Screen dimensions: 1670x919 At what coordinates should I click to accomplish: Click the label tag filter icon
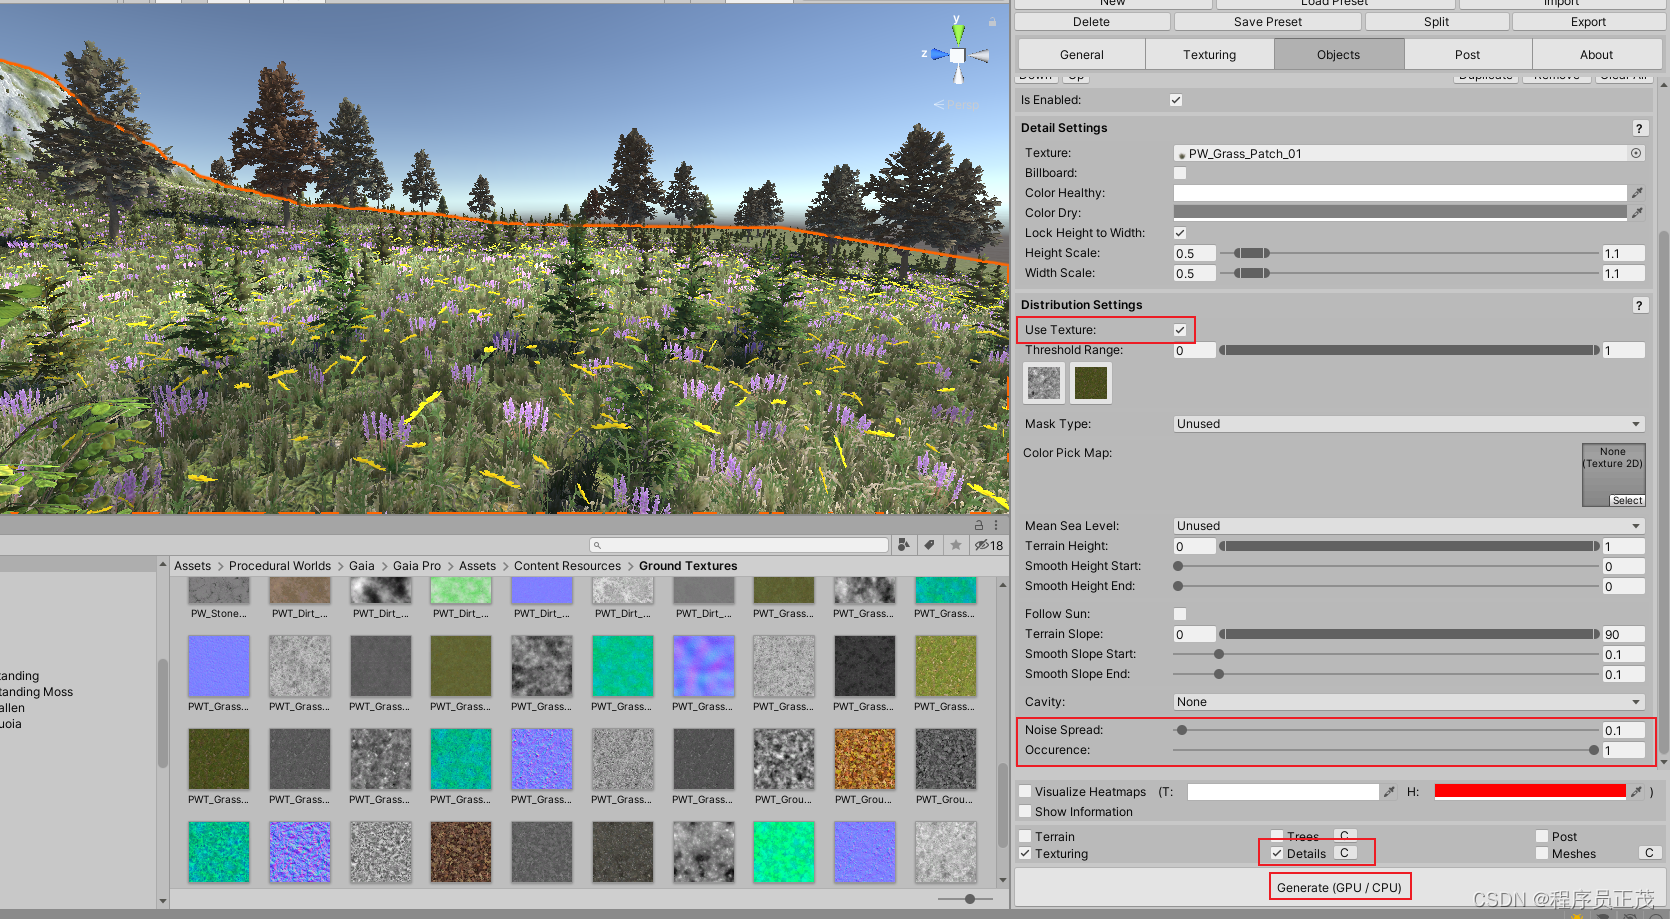point(929,545)
